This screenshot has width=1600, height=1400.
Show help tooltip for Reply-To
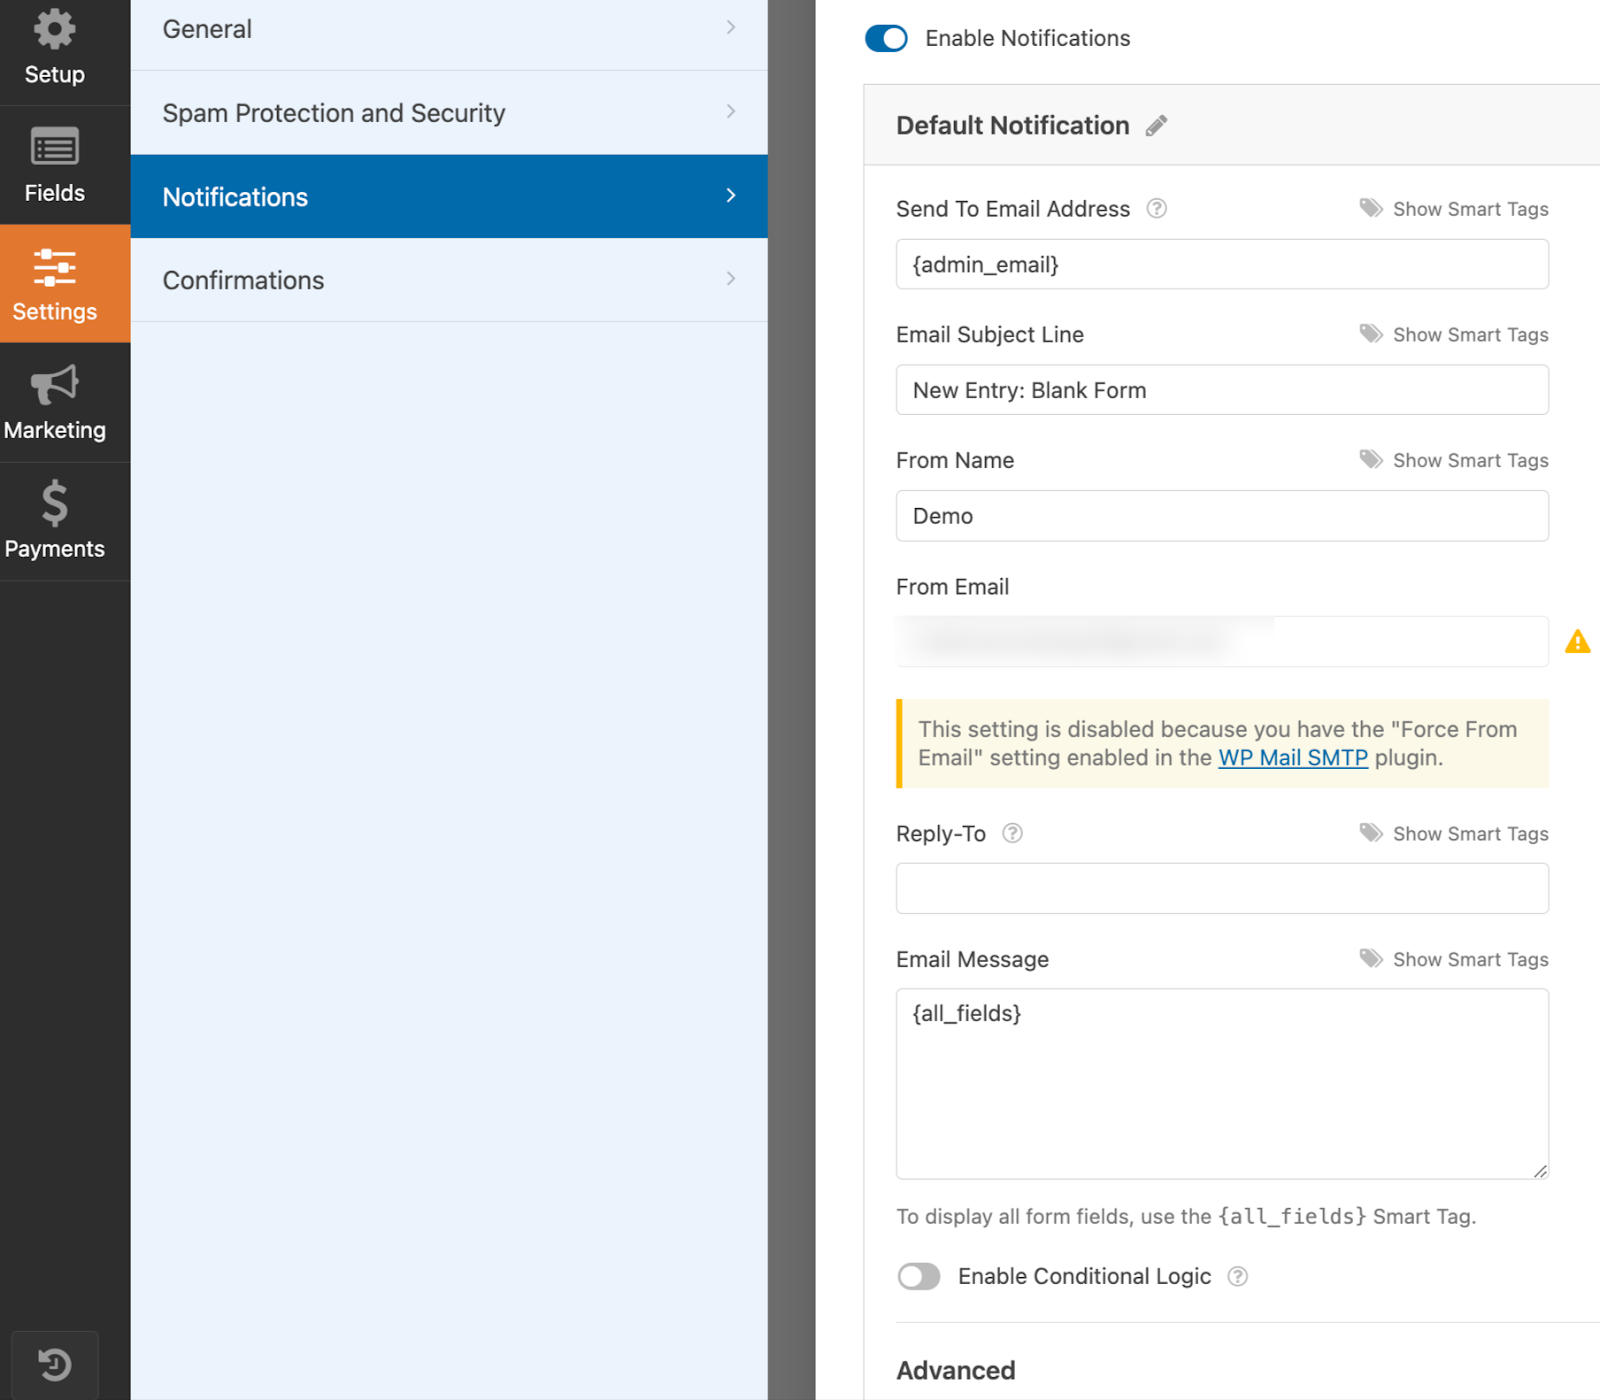tap(1012, 833)
